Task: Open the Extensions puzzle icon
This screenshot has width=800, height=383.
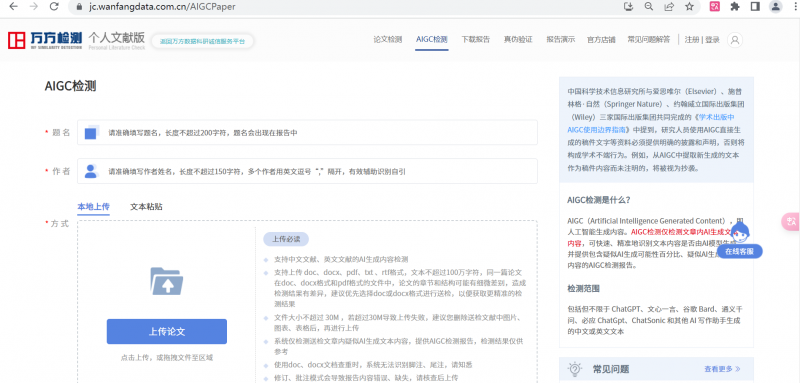Action: coord(735,7)
